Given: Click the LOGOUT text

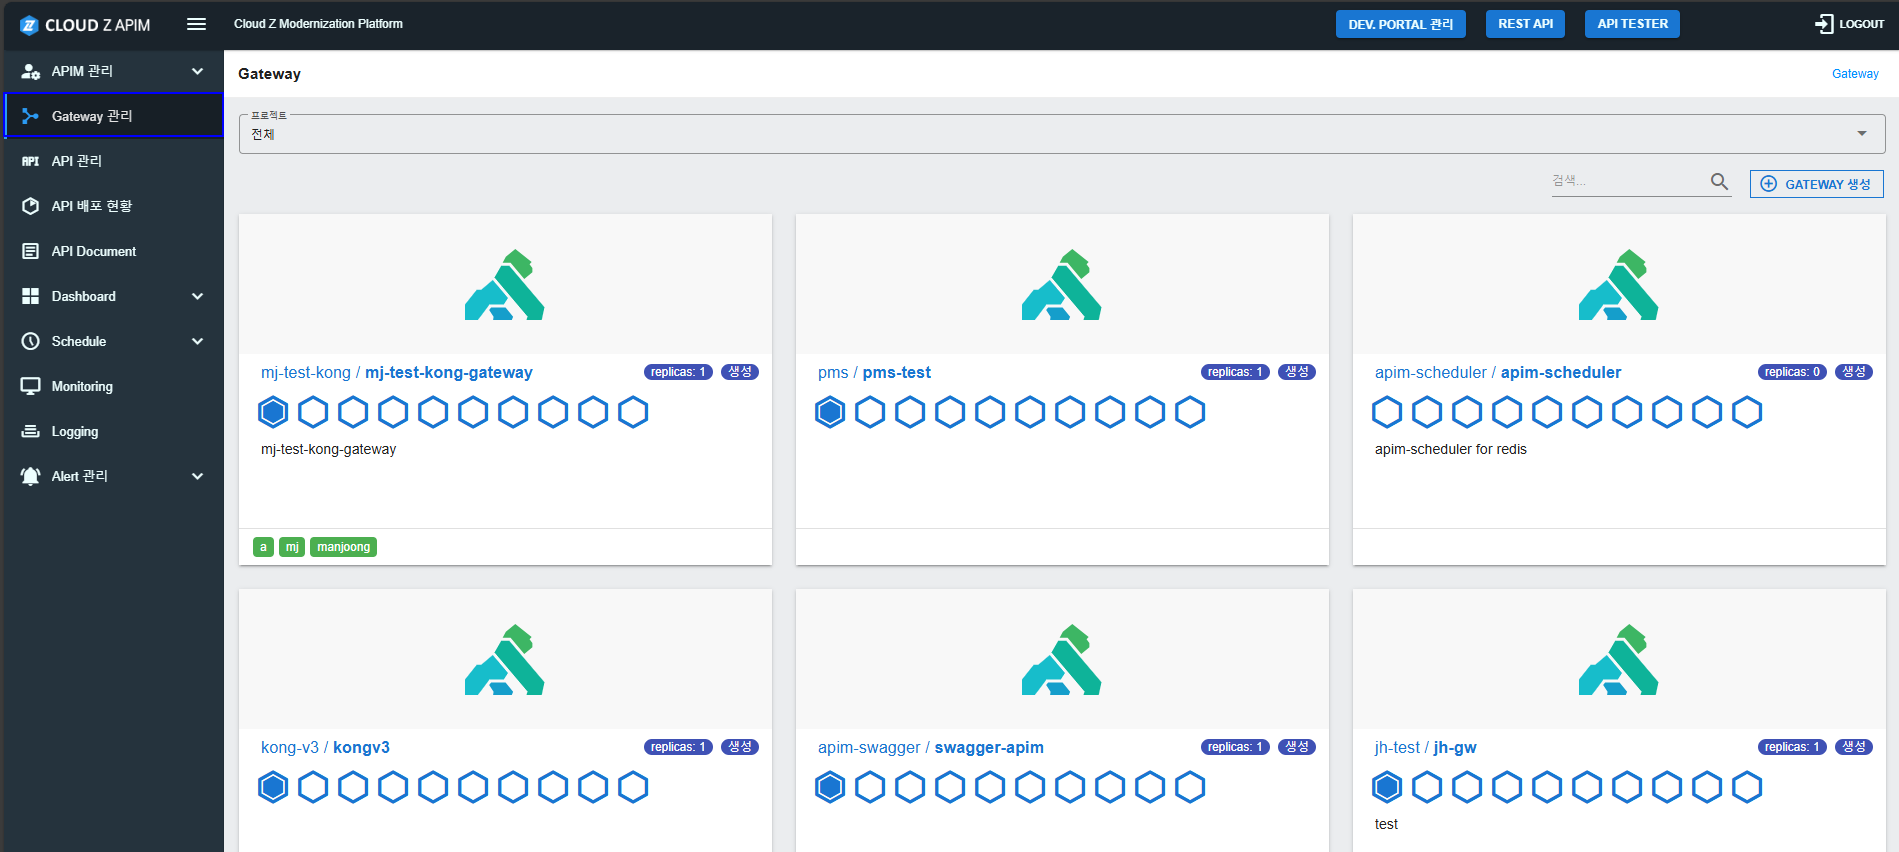Looking at the screenshot, I should [x=1861, y=24].
